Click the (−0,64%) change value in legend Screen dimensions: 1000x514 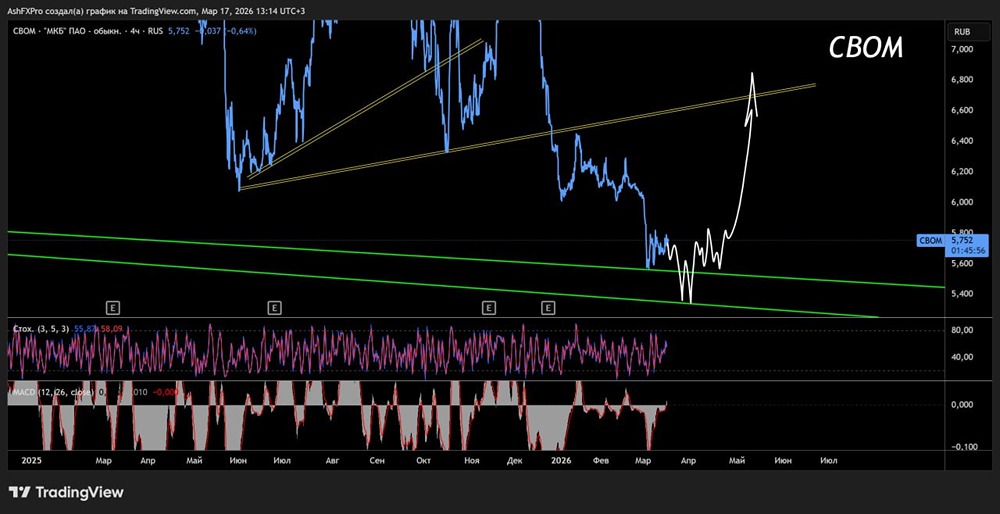[x=239, y=31]
